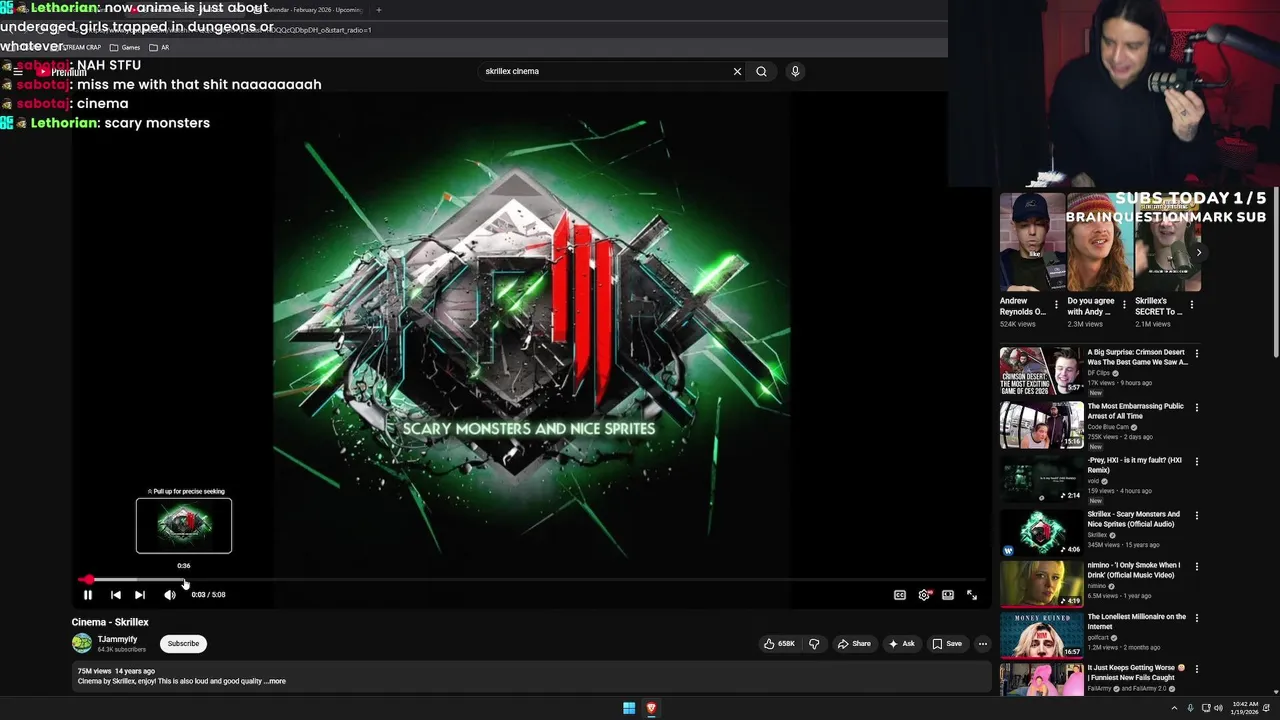
Task: Open the video player settings gear
Action: pos(924,595)
